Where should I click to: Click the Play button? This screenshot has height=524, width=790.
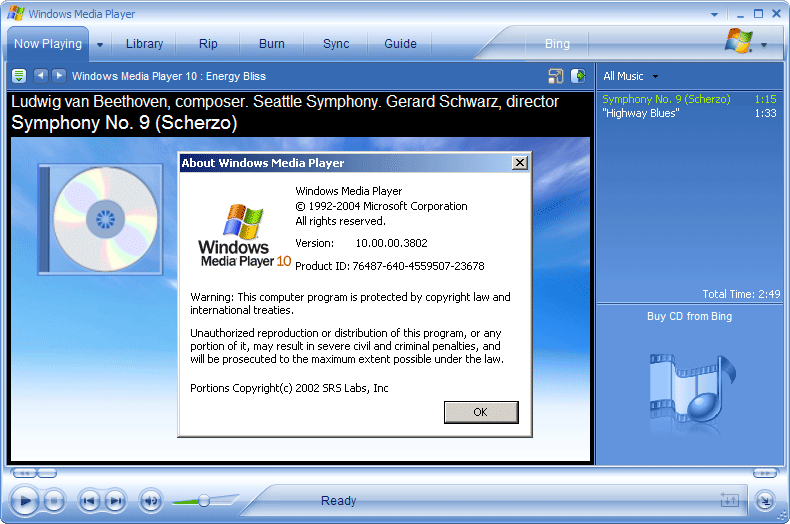tap(25, 500)
